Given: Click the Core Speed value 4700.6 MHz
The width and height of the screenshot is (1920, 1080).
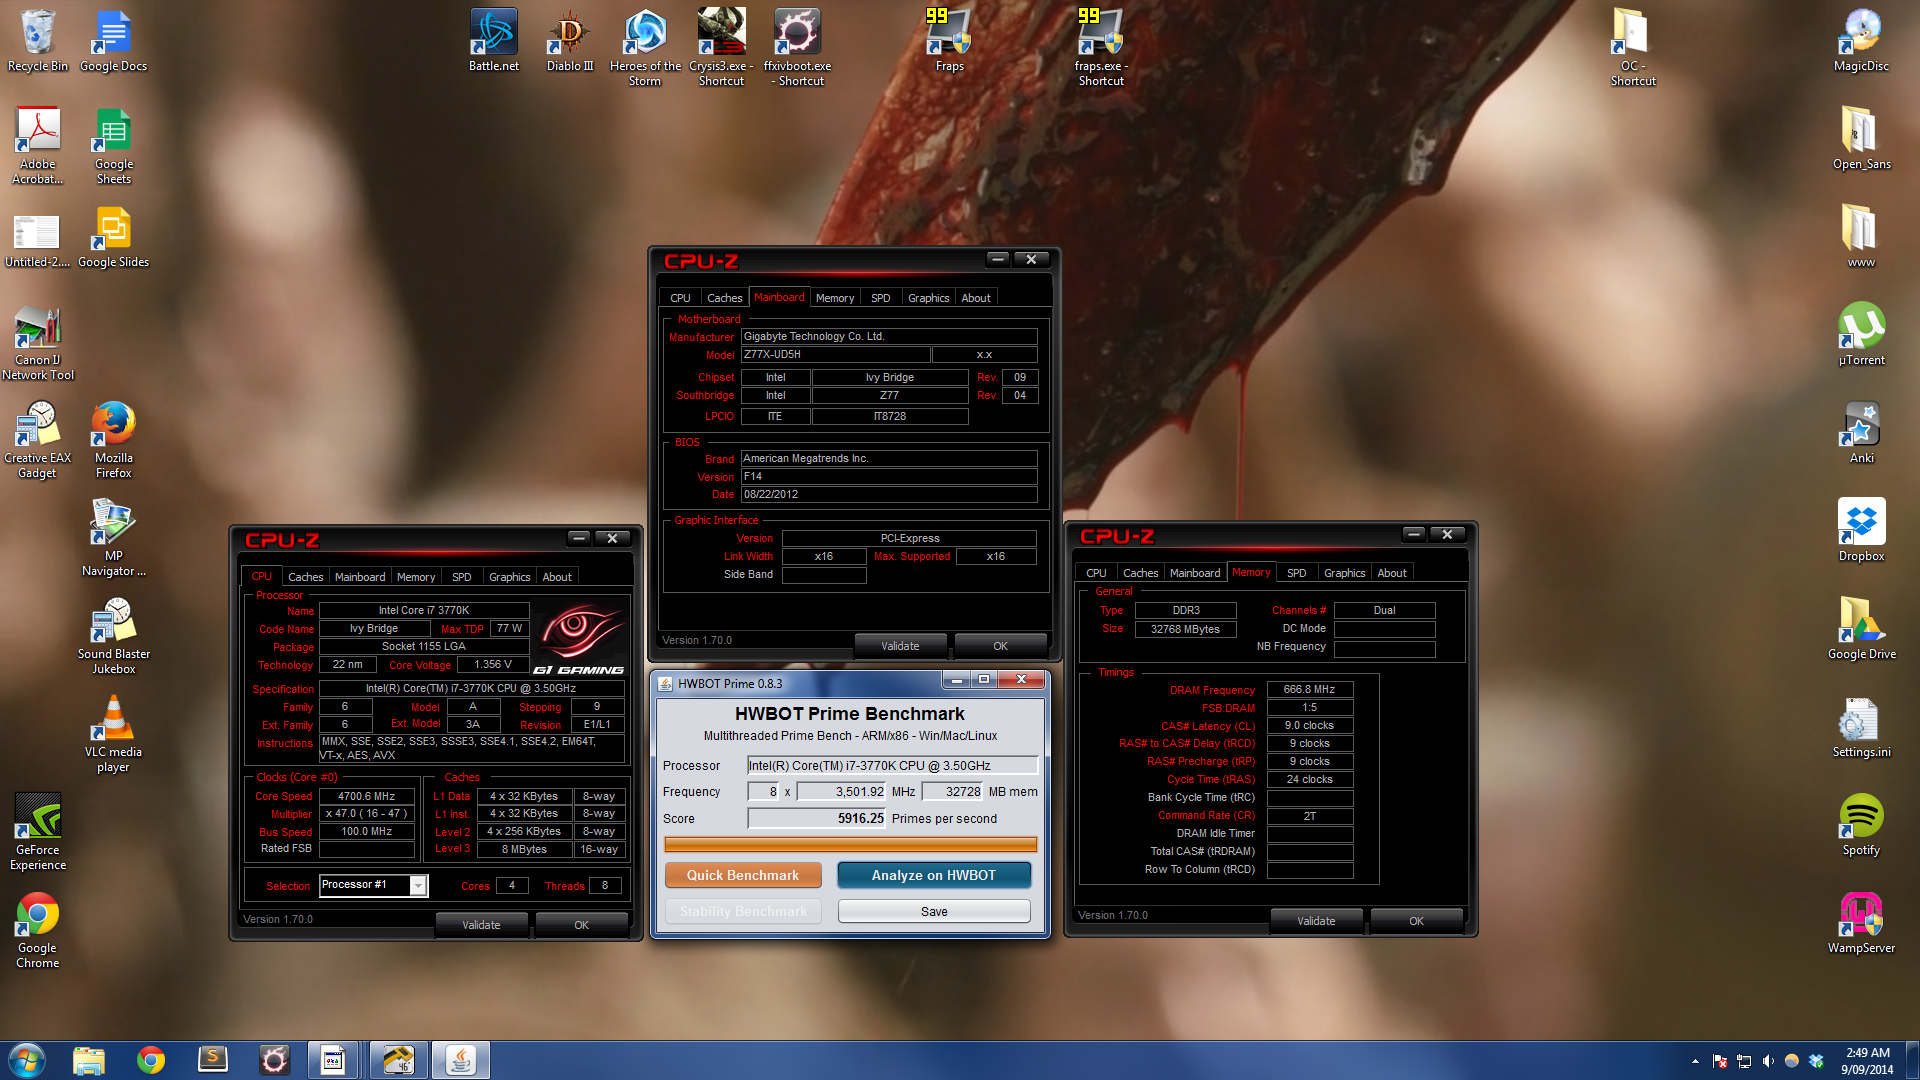Looking at the screenshot, I should tap(367, 796).
